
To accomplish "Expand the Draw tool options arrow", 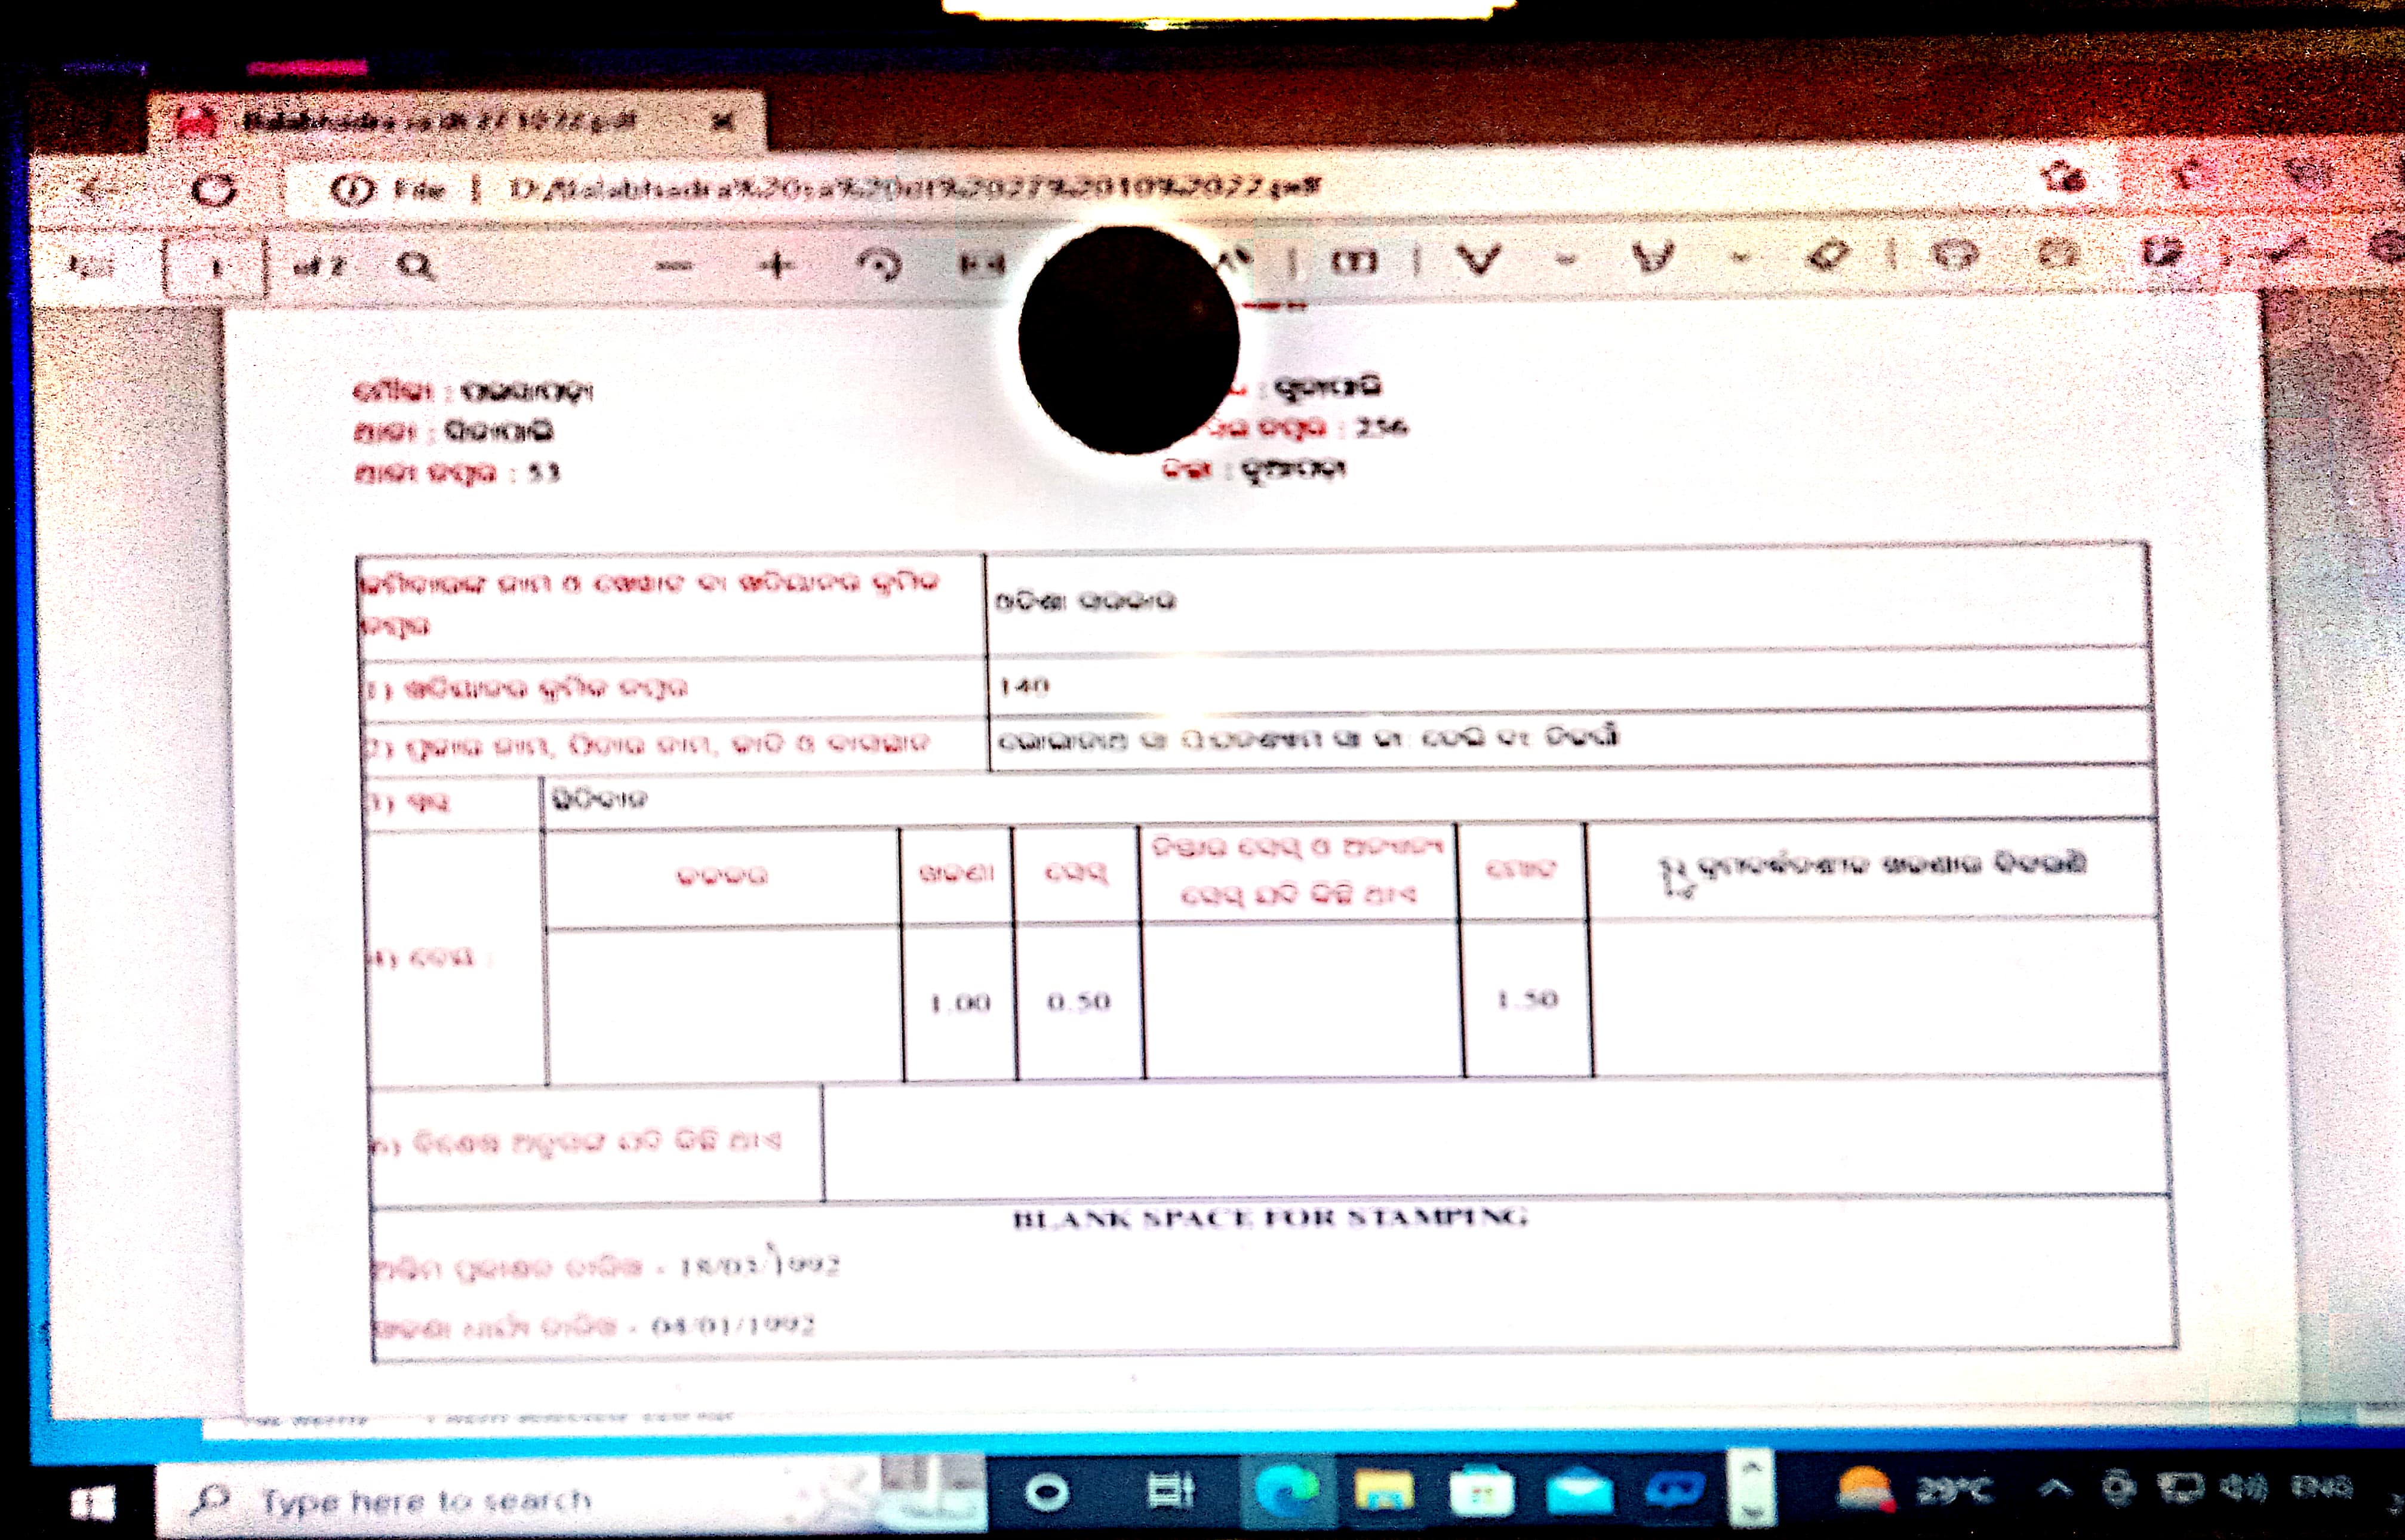I will pyautogui.click(x=1566, y=260).
